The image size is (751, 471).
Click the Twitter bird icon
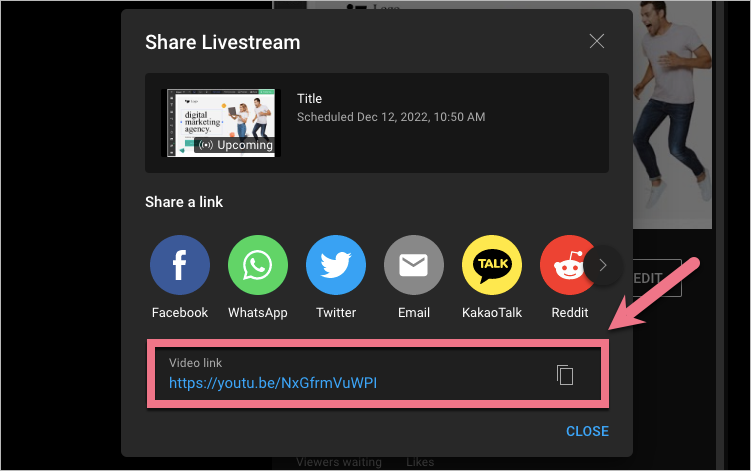tap(336, 265)
